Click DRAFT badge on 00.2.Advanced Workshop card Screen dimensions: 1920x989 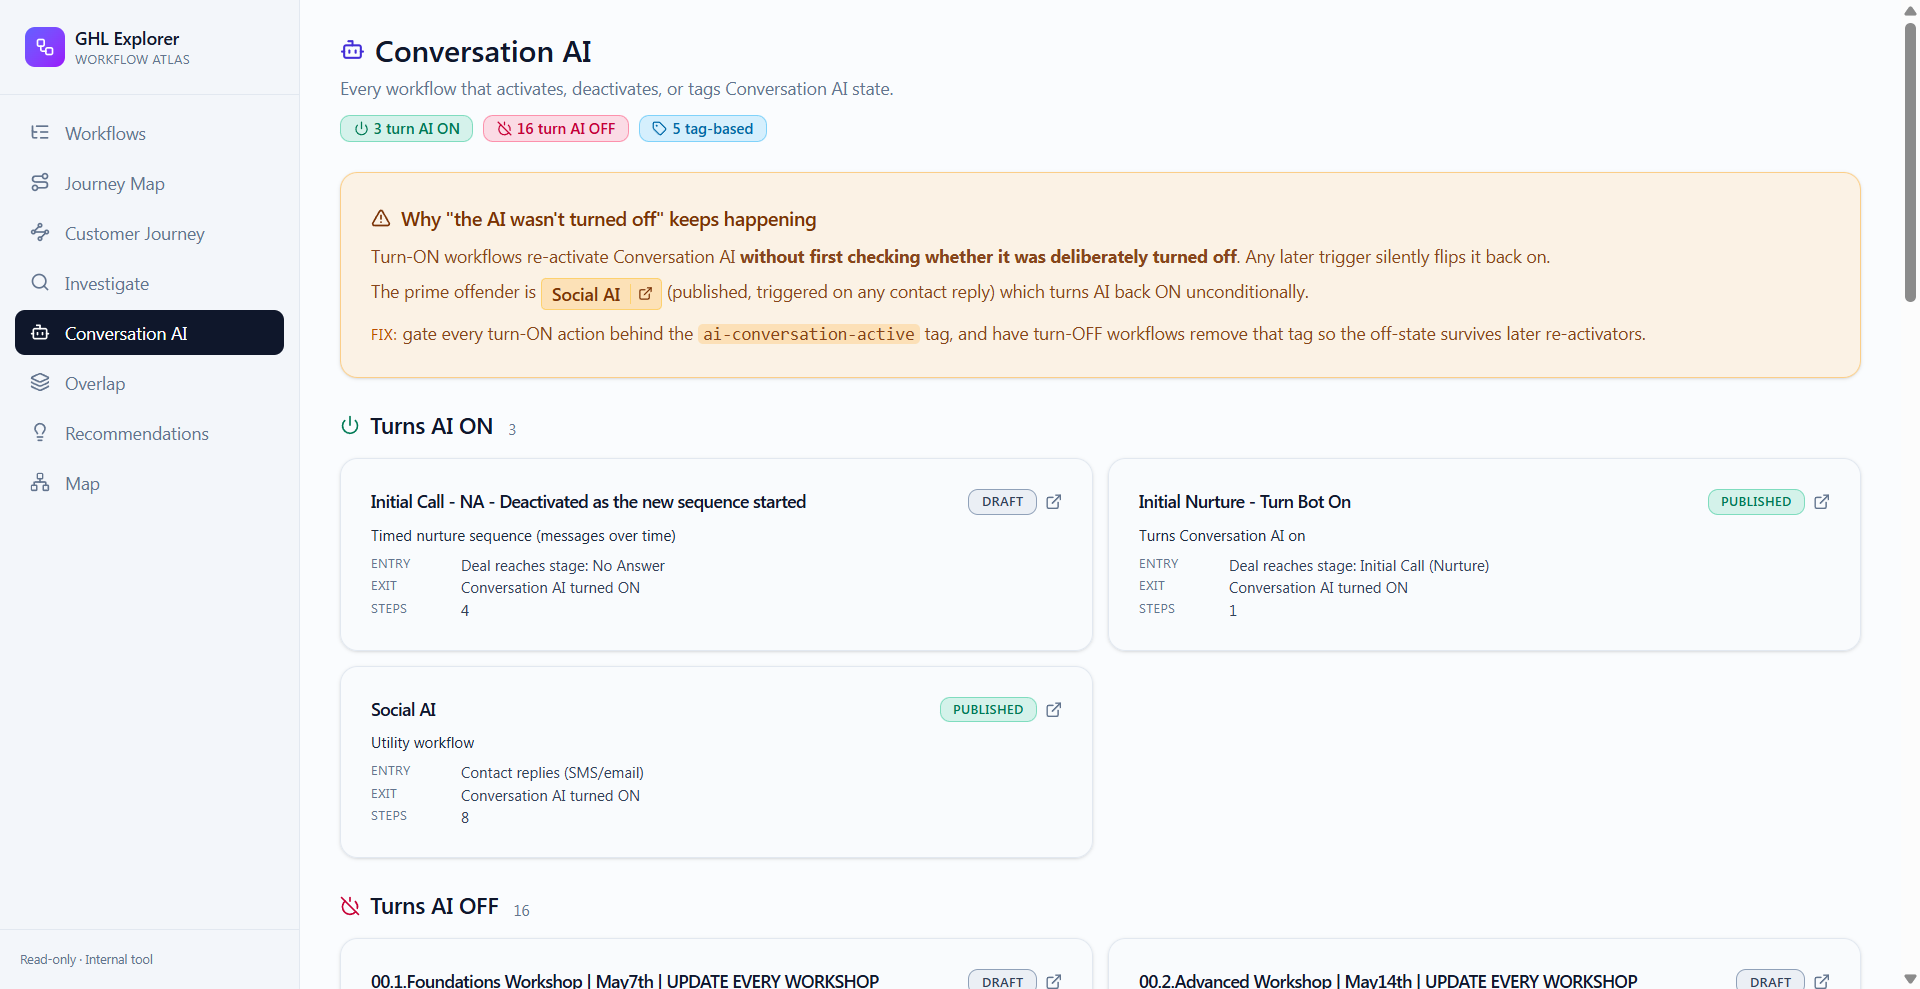point(1770,980)
